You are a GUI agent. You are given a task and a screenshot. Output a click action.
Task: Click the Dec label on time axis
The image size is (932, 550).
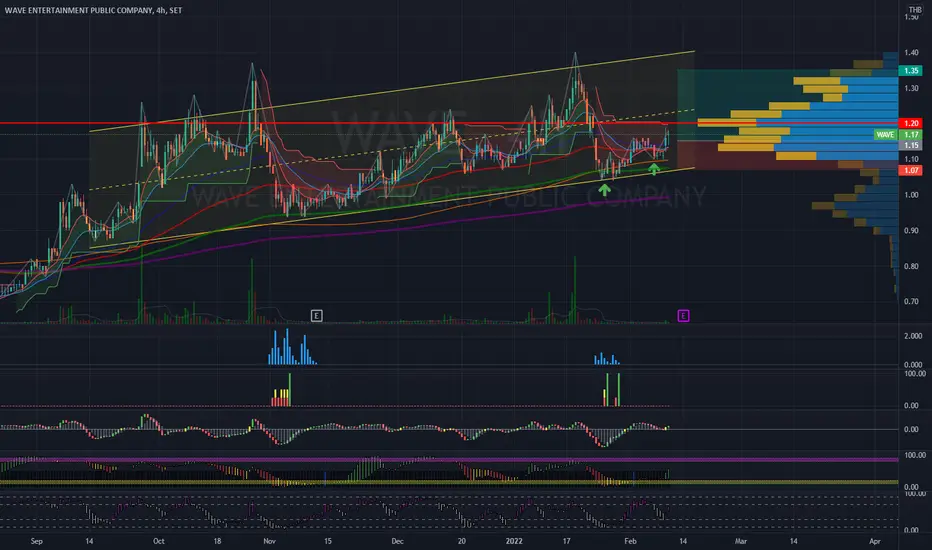point(397,541)
